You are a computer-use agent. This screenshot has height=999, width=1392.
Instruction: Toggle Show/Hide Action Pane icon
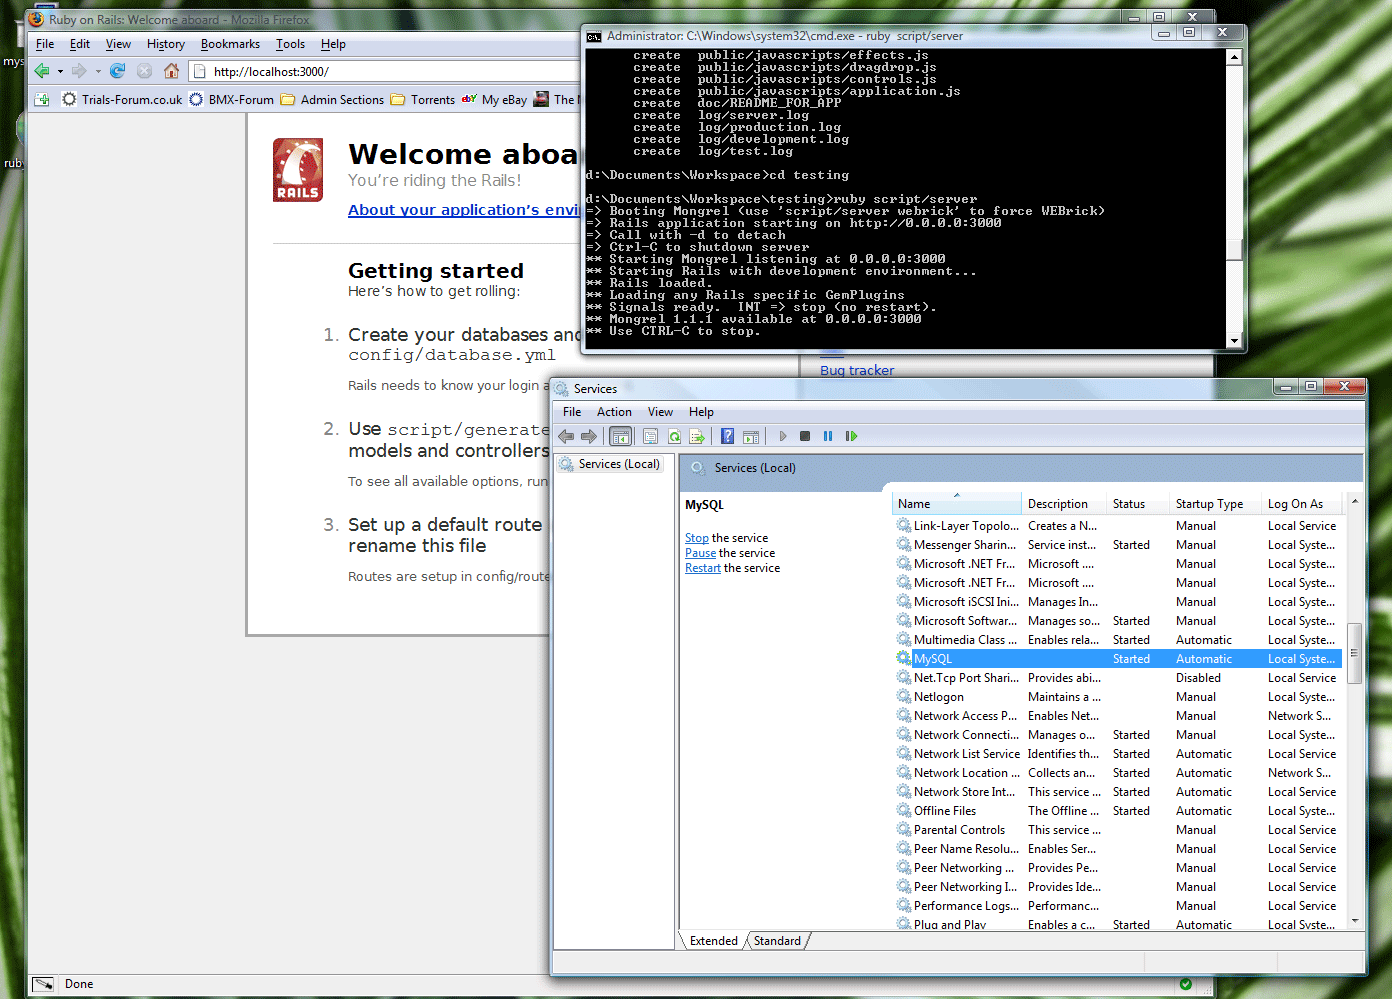click(751, 436)
